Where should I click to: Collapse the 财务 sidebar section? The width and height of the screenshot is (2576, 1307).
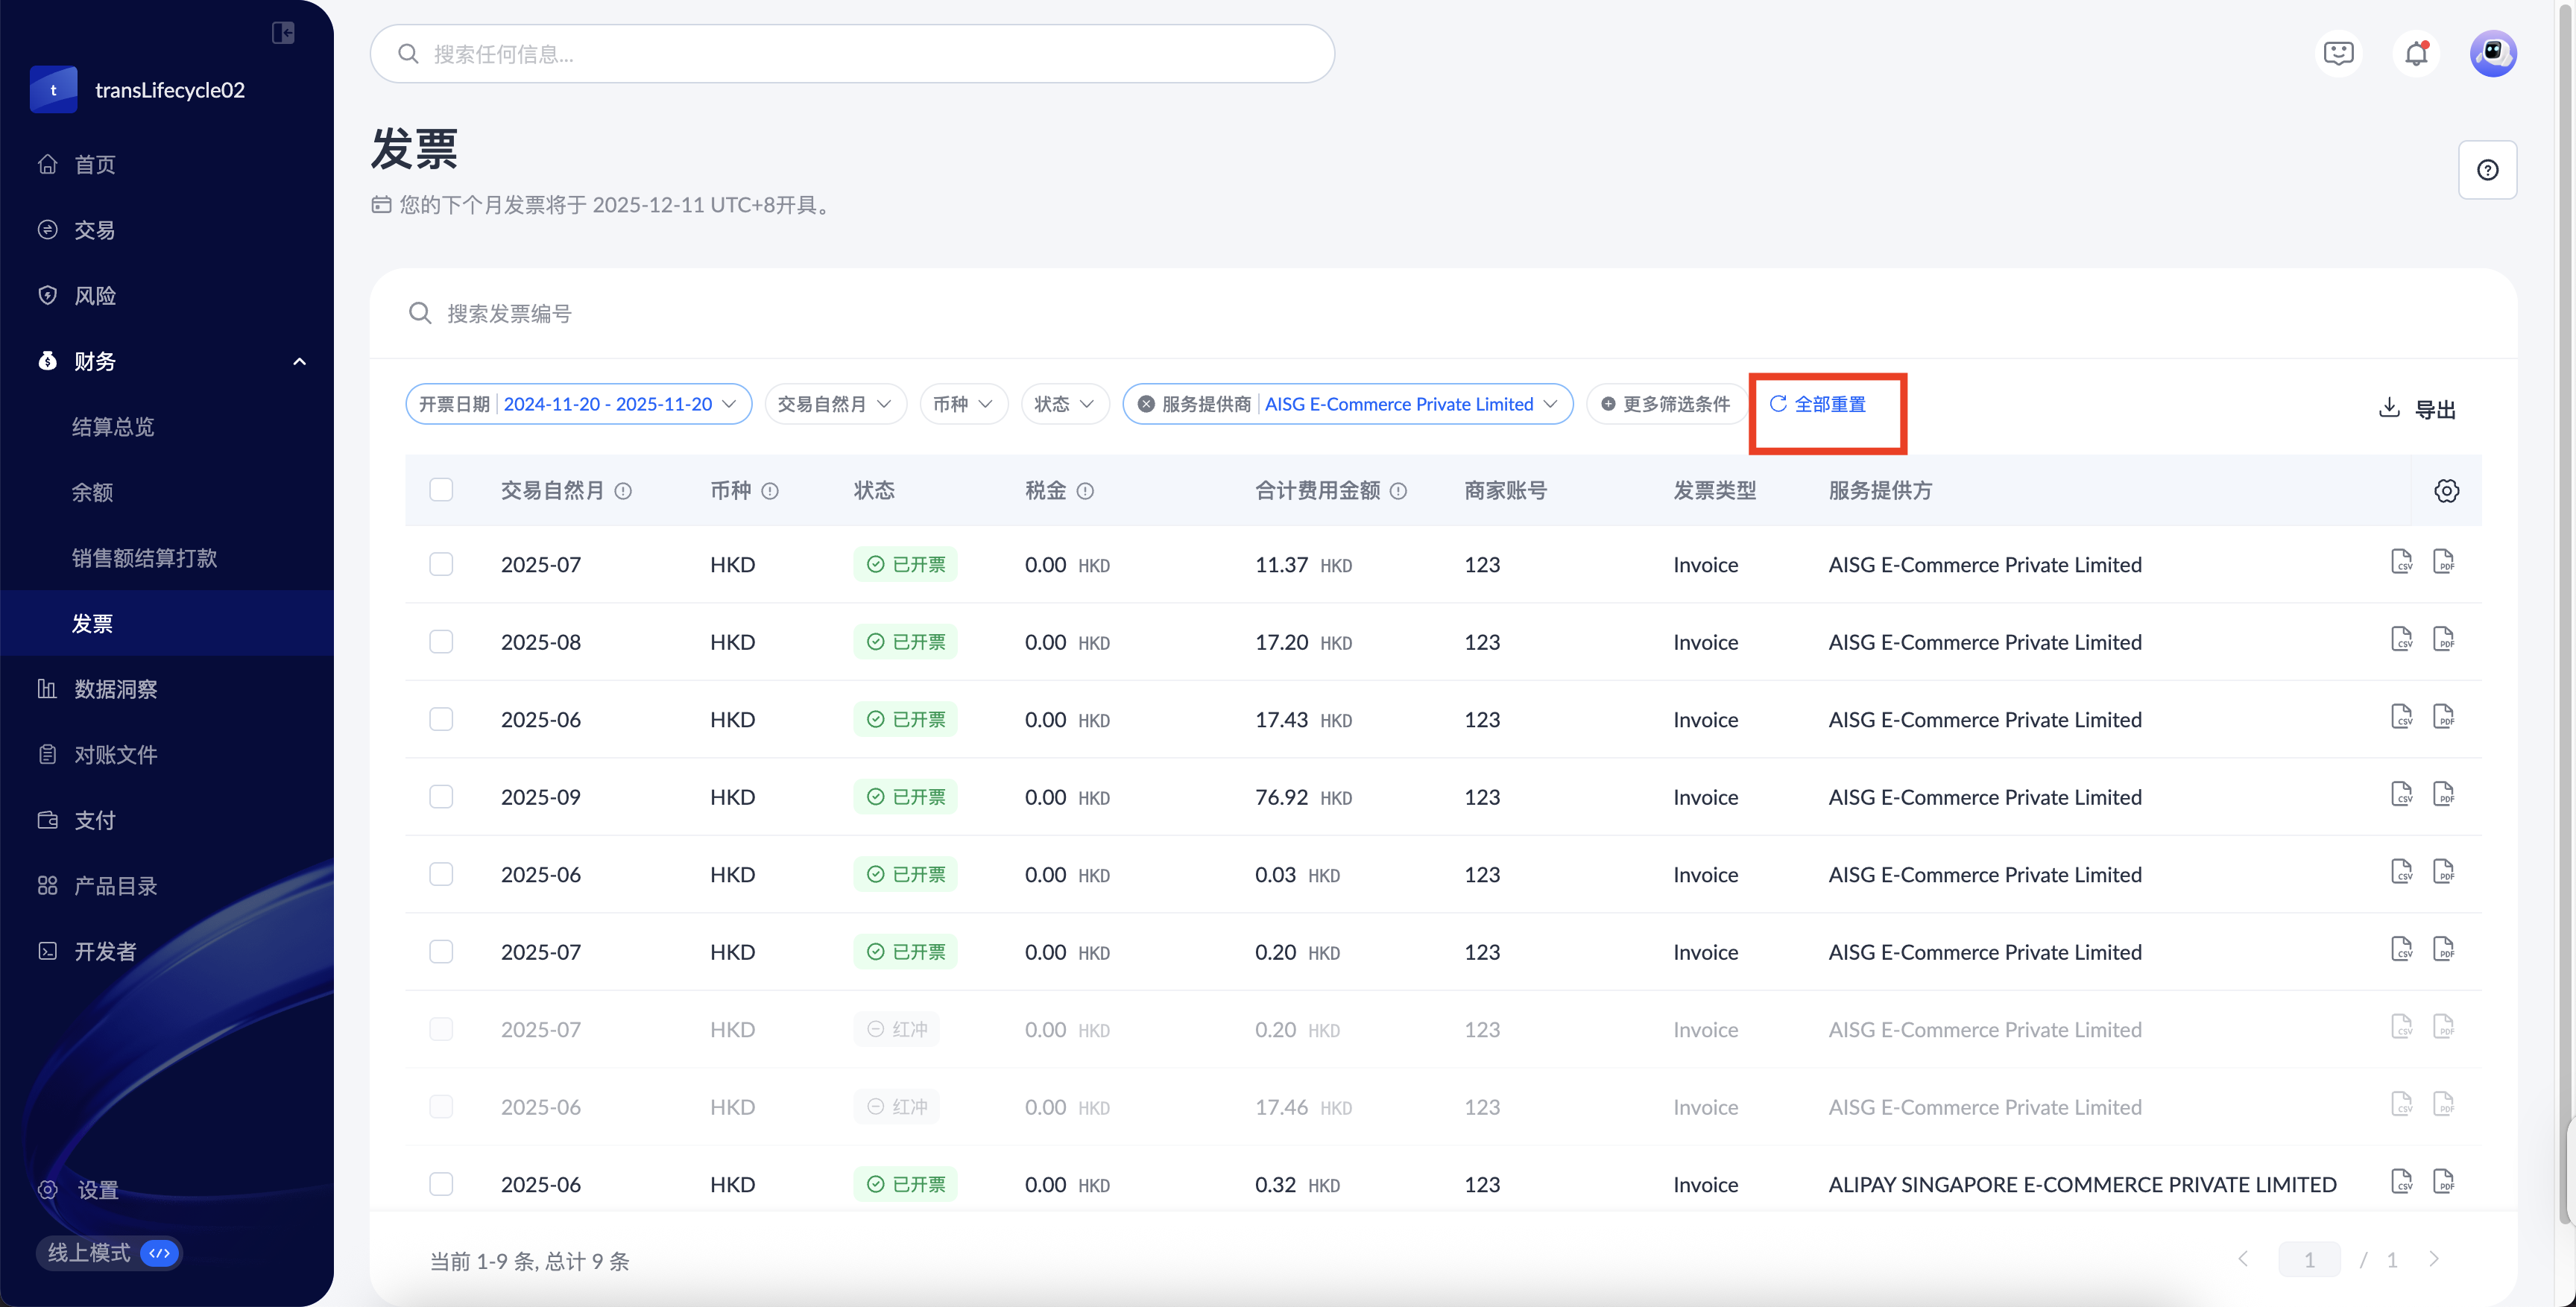pos(299,361)
